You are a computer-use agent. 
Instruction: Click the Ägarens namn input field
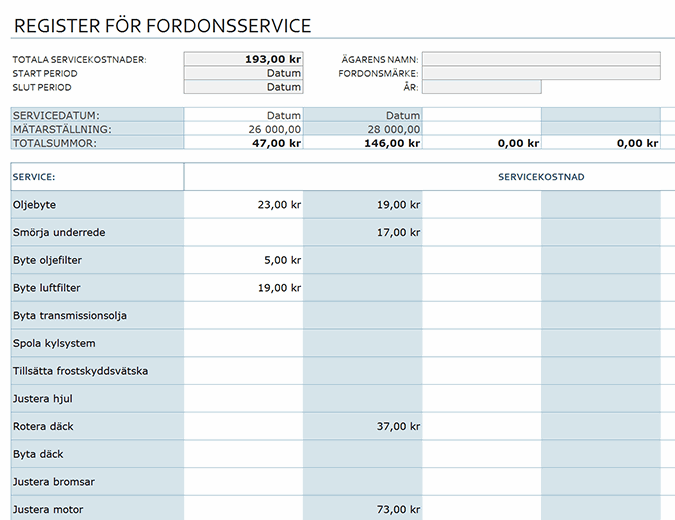tap(540, 59)
